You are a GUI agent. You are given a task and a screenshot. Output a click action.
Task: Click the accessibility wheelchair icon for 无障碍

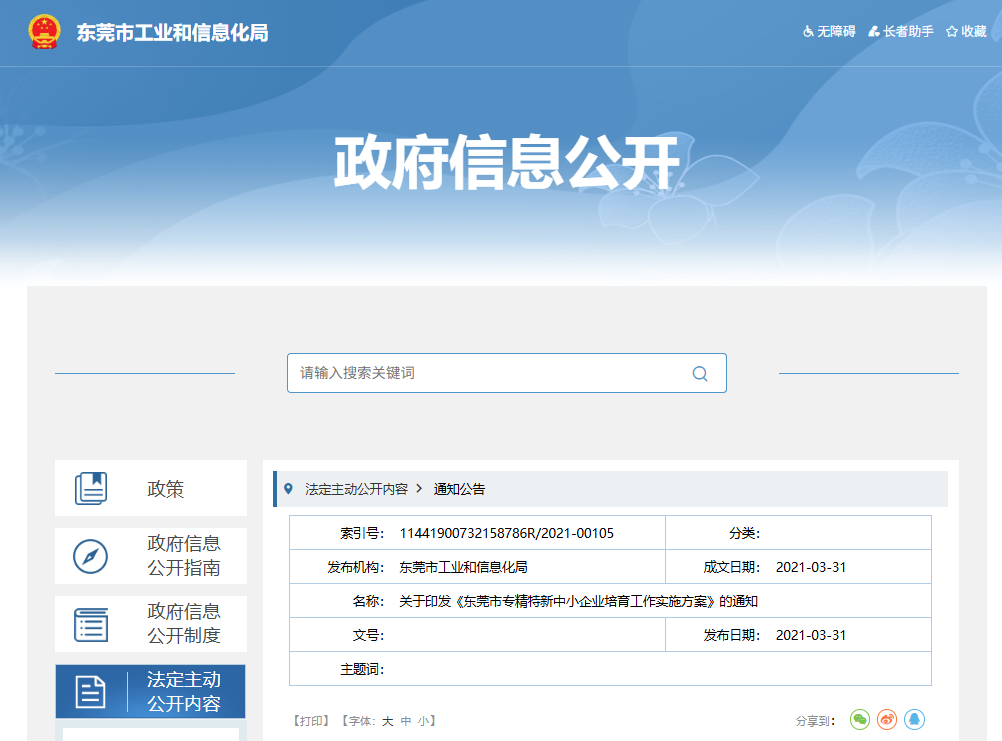pyautogui.click(x=808, y=31)
